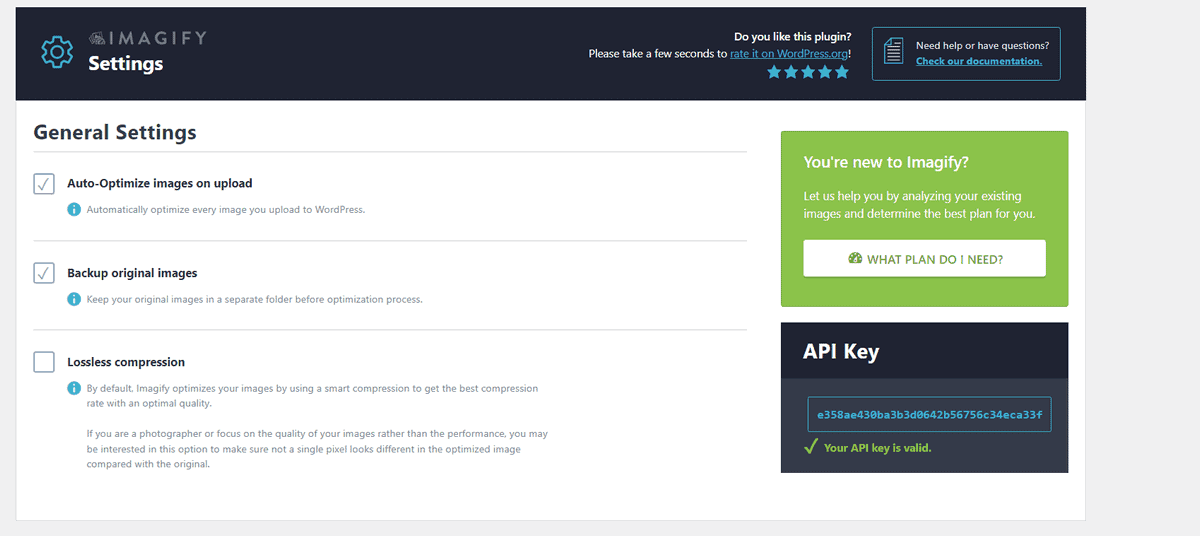Click the General Settings heading
The width and height of the screenshot is (1200, 536).
pyautogui.click(x=115, y=132)
